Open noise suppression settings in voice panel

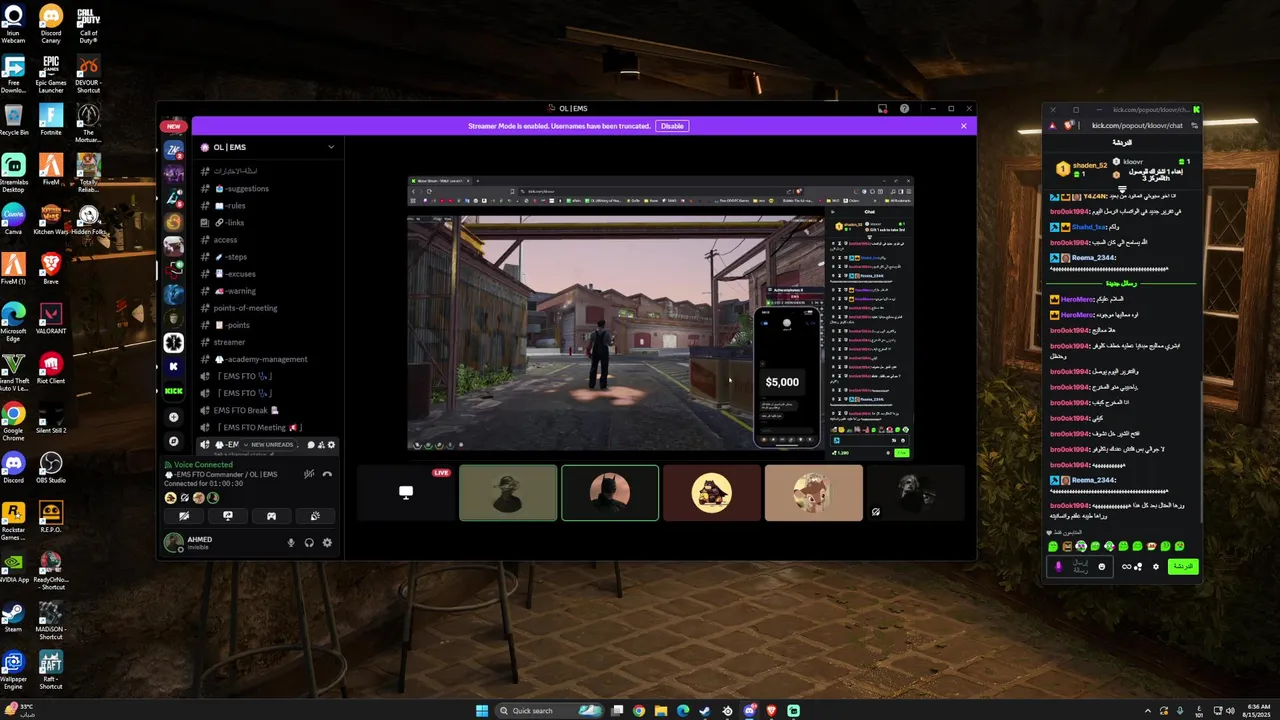[x=309, y=474]
